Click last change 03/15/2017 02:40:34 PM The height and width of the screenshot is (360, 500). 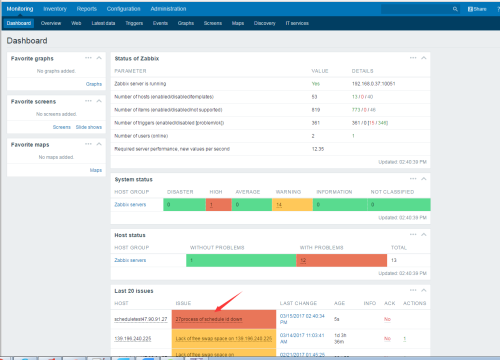(x=302, y=319)
